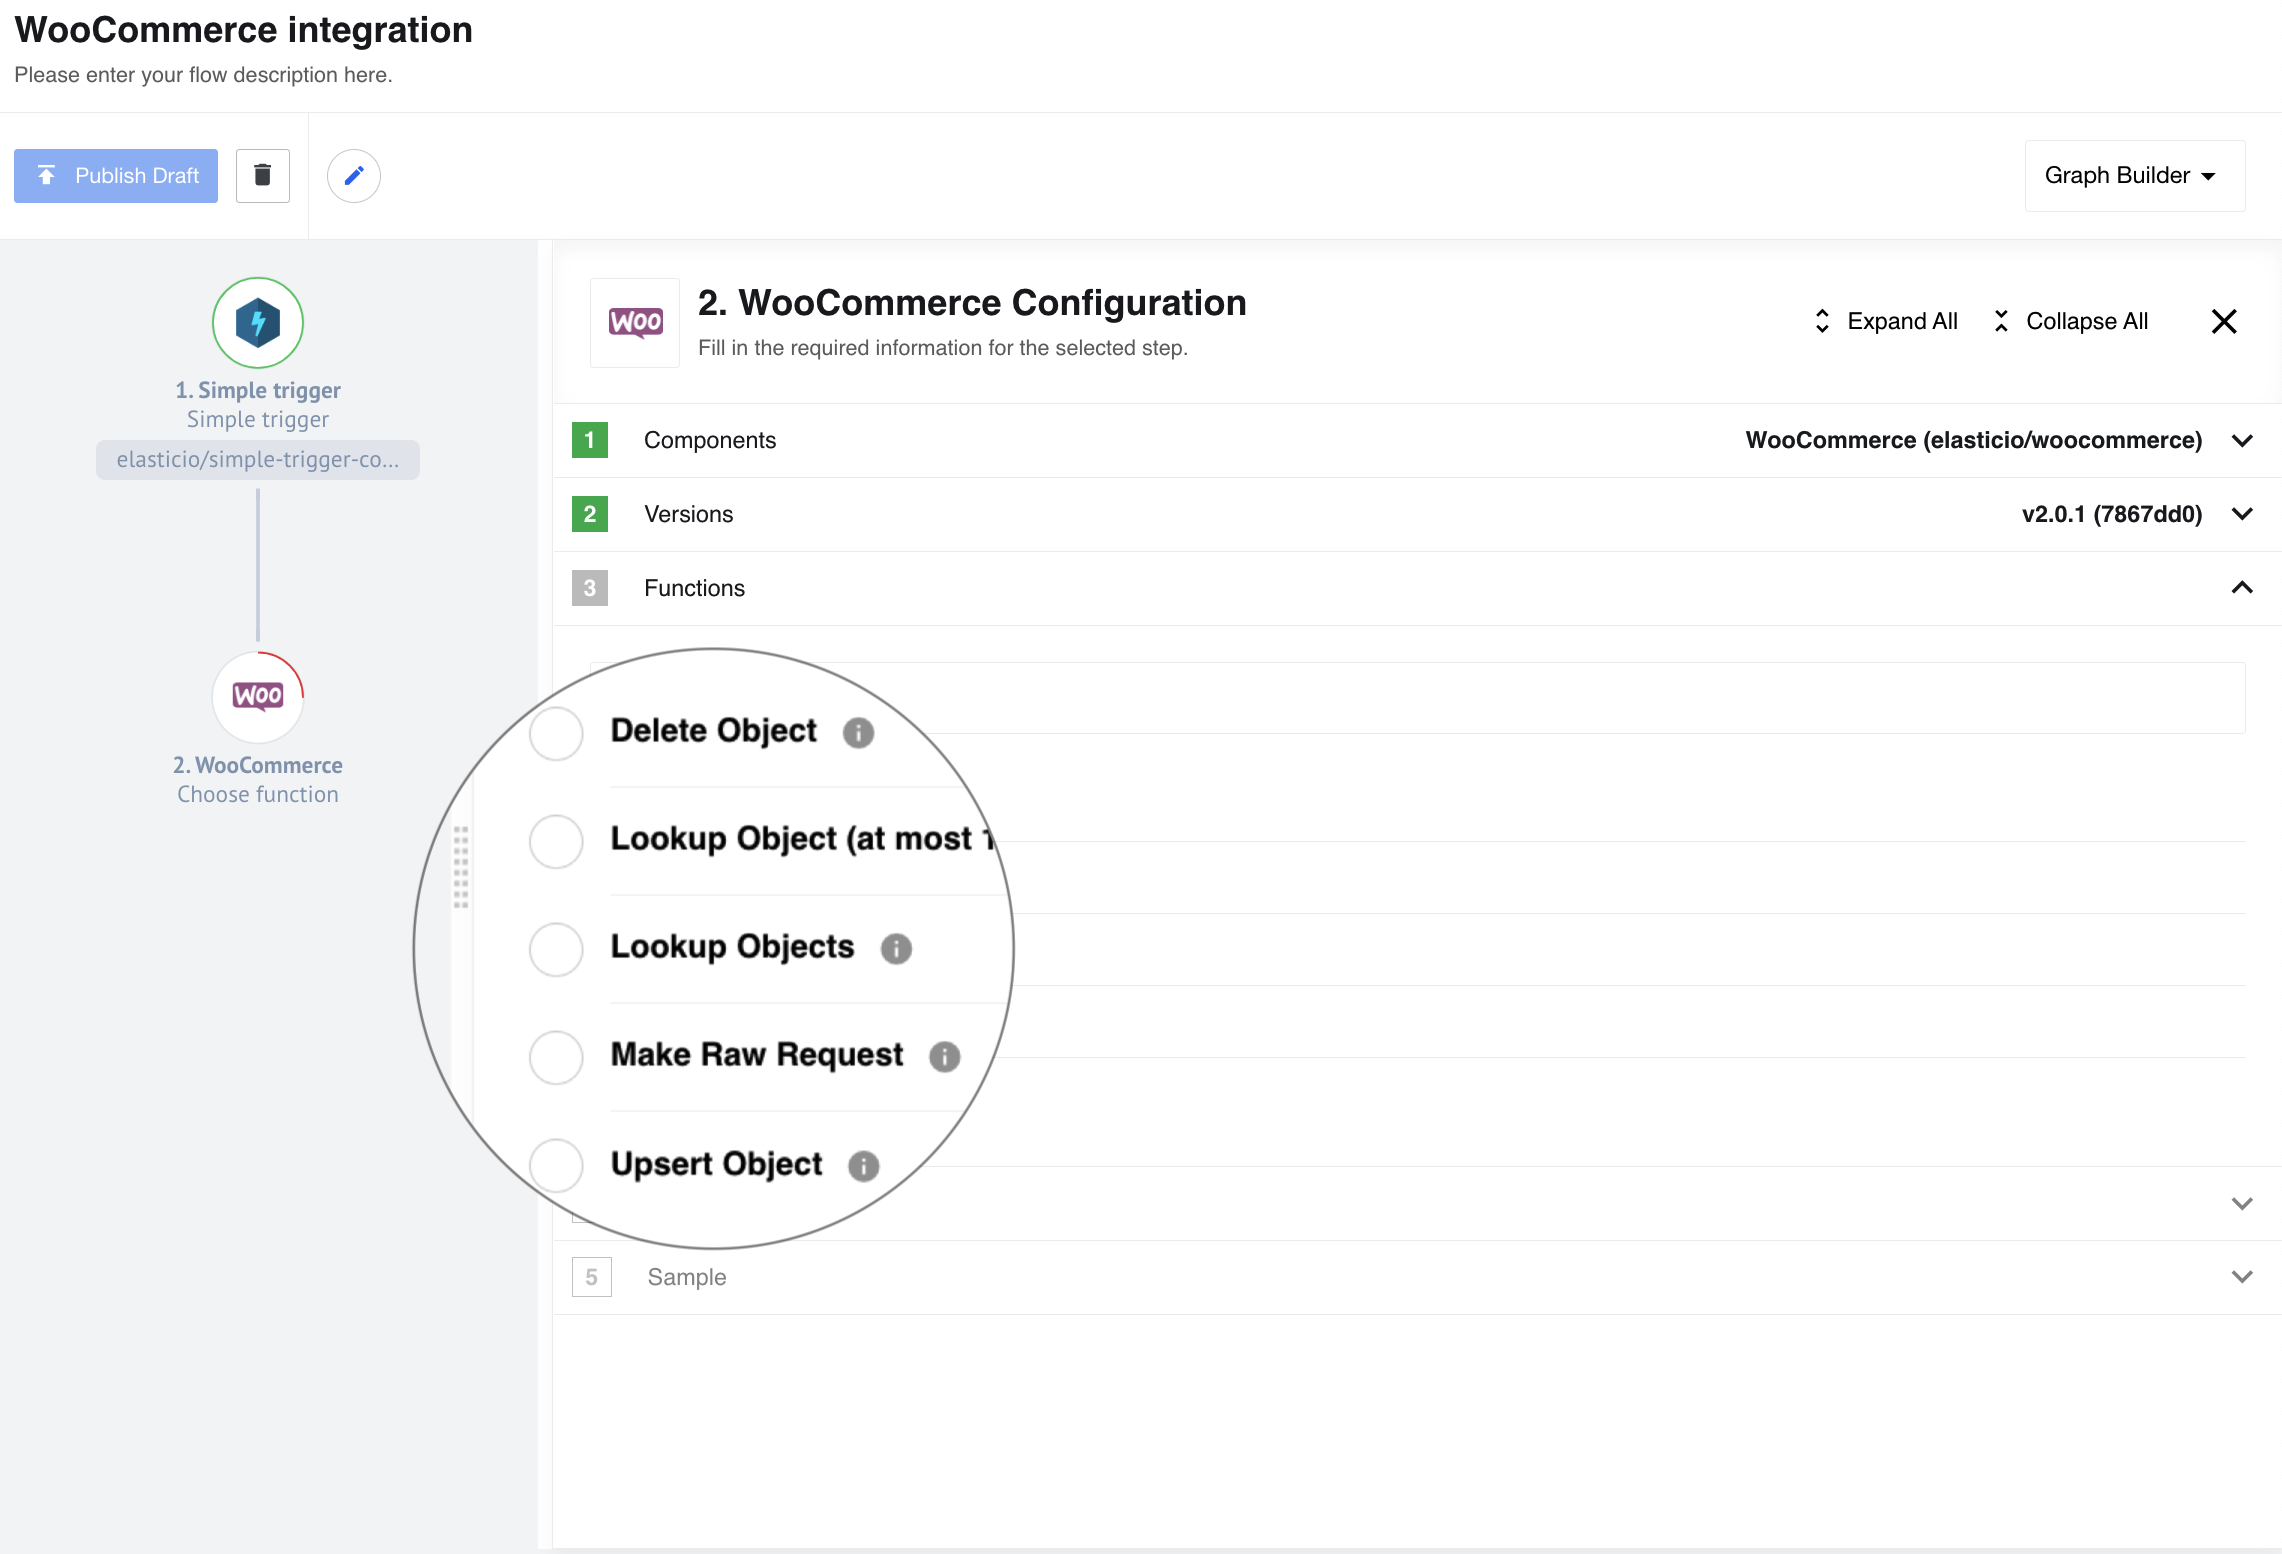This screenshot has width=2282, height=1554.
Task: Click the Woo logo in configuration header
Action: (635, 323)
